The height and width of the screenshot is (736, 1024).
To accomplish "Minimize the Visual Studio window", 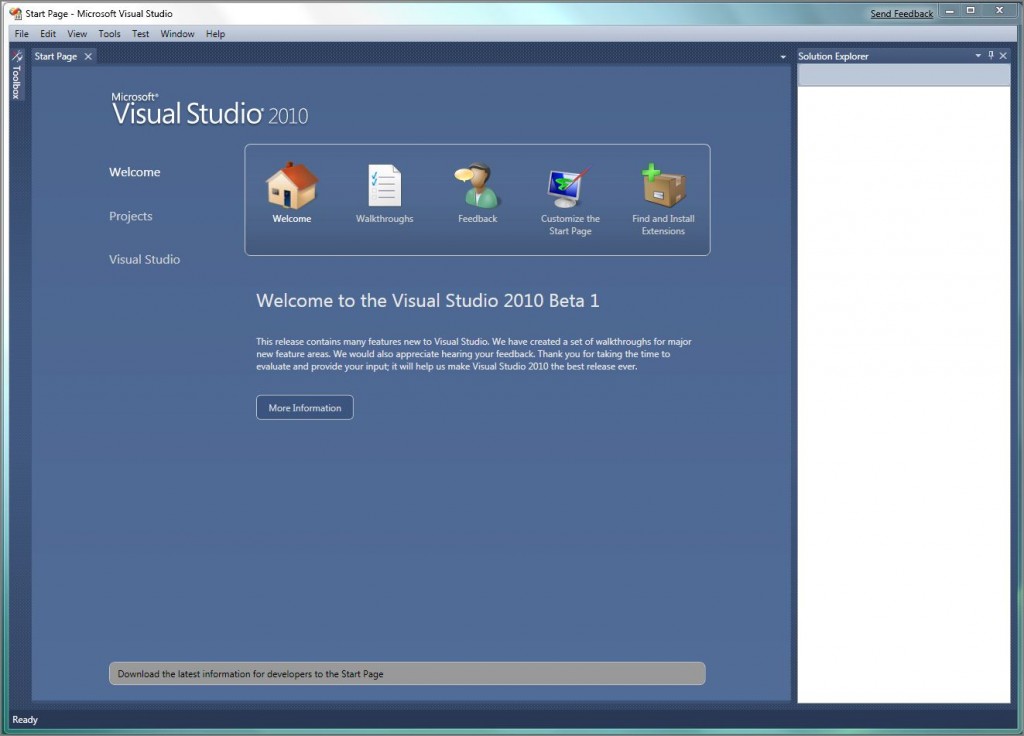I will click(x=950, y=11).
